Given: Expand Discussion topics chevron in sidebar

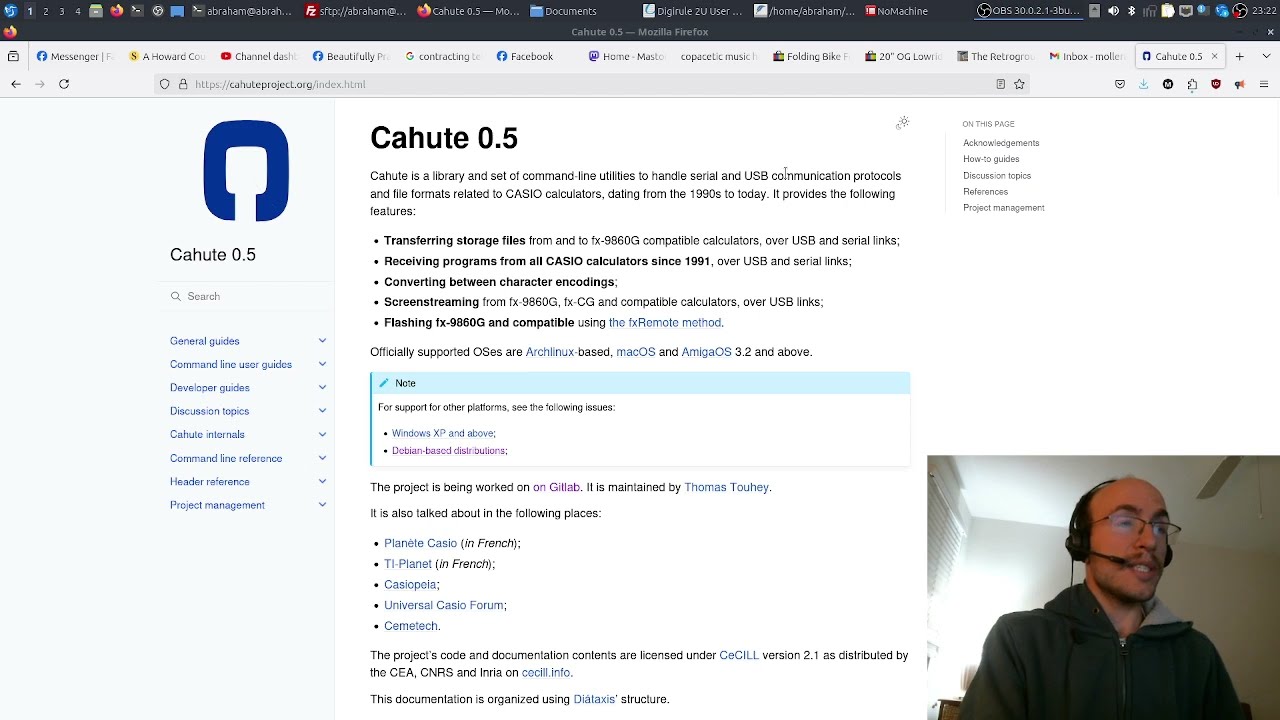Looking at the screenshot, I should pyautogui.click(x=322, y=411).
